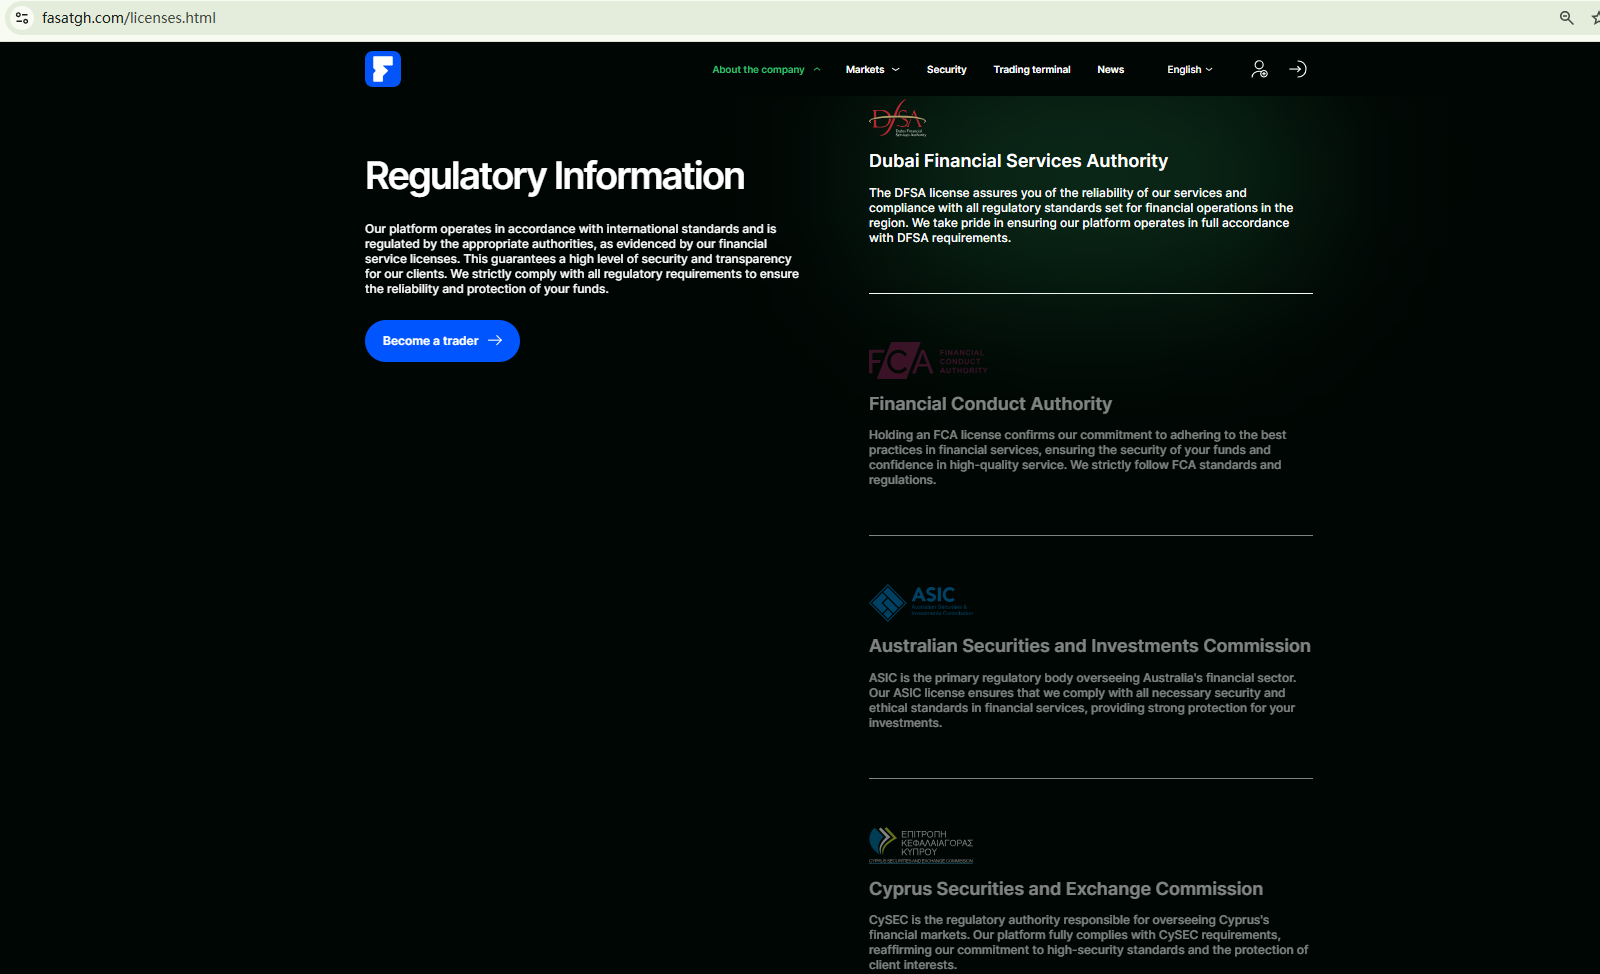1600x974 pixels.
Task: Click site info icon in address bar
Action: tap(22, 18)
